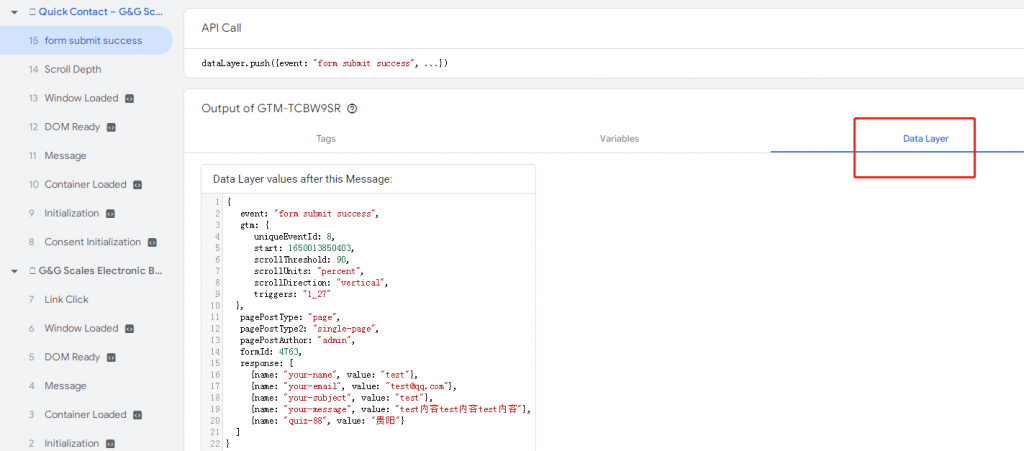The image size is (1024, 451).
Task: Click the code badge next to DOM Ready event 5
Action: (111, 357)
